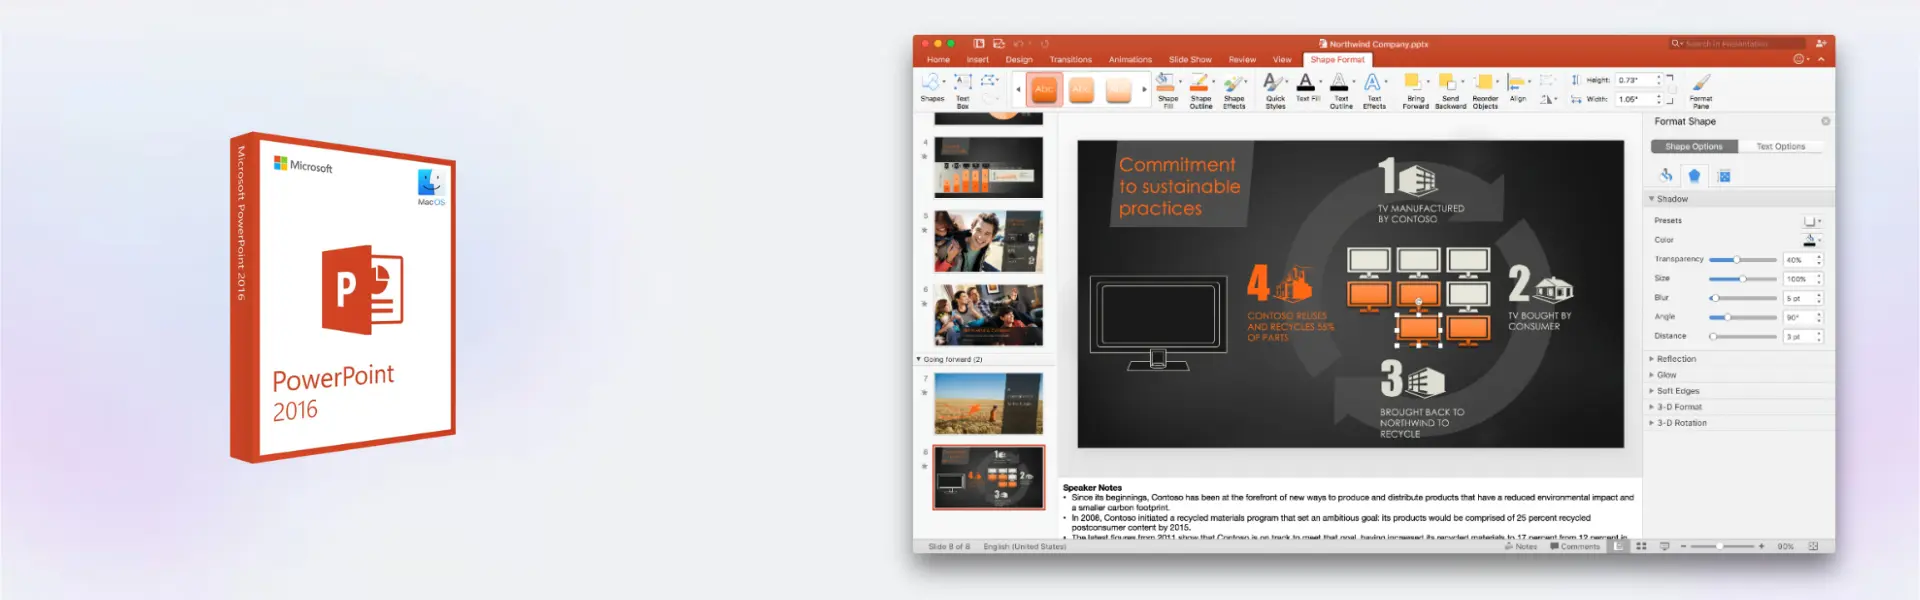Toggle Notes in the status bar

click(x=1521, y=546)
